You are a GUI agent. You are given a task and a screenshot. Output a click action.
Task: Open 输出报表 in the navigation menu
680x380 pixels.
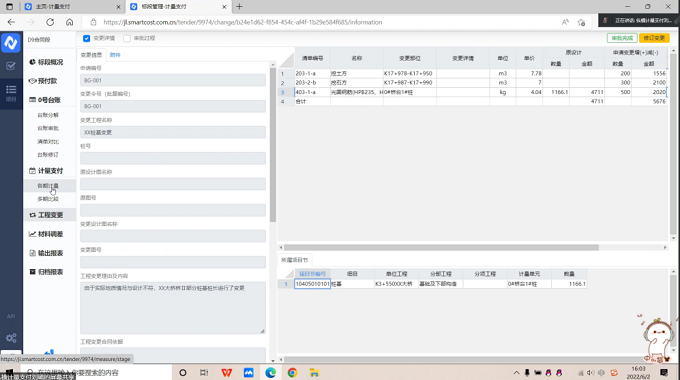(x=46, y=253)
